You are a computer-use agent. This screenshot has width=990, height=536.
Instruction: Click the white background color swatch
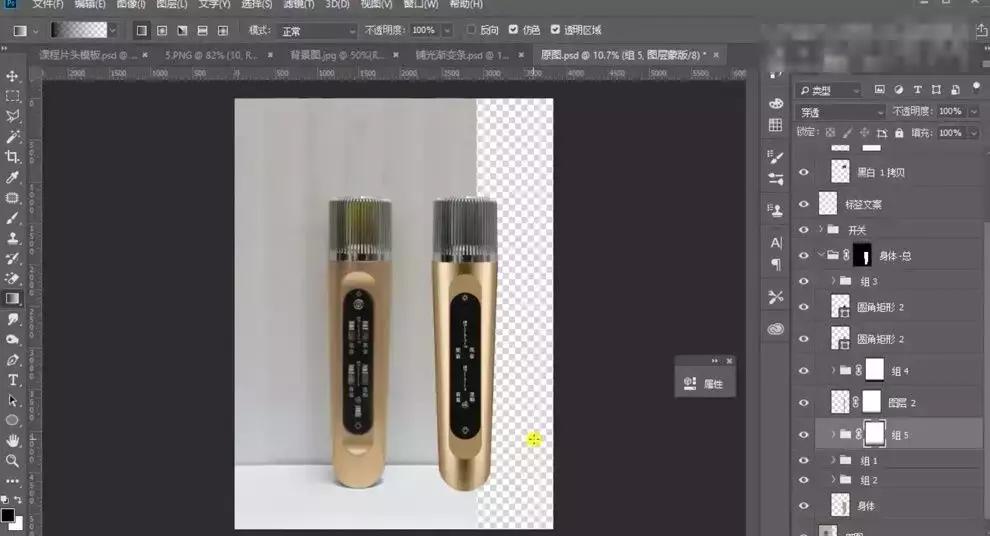(x=17, y=524)
